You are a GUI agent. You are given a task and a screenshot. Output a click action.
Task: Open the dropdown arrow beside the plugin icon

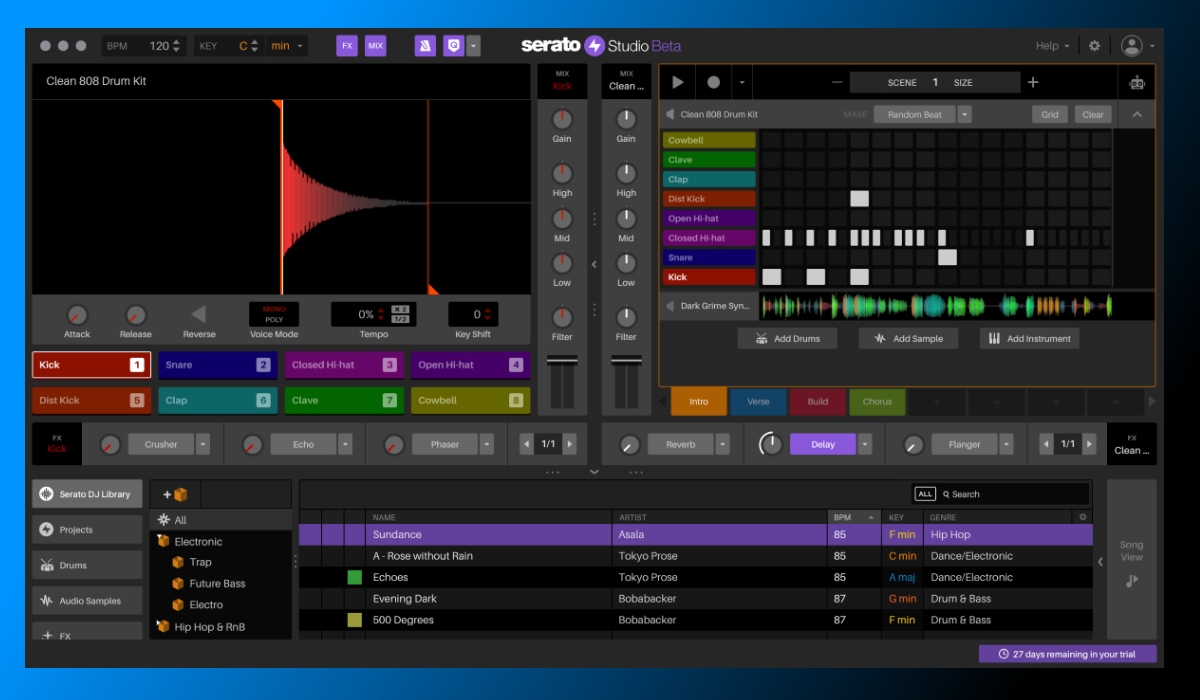pos(473,46)
